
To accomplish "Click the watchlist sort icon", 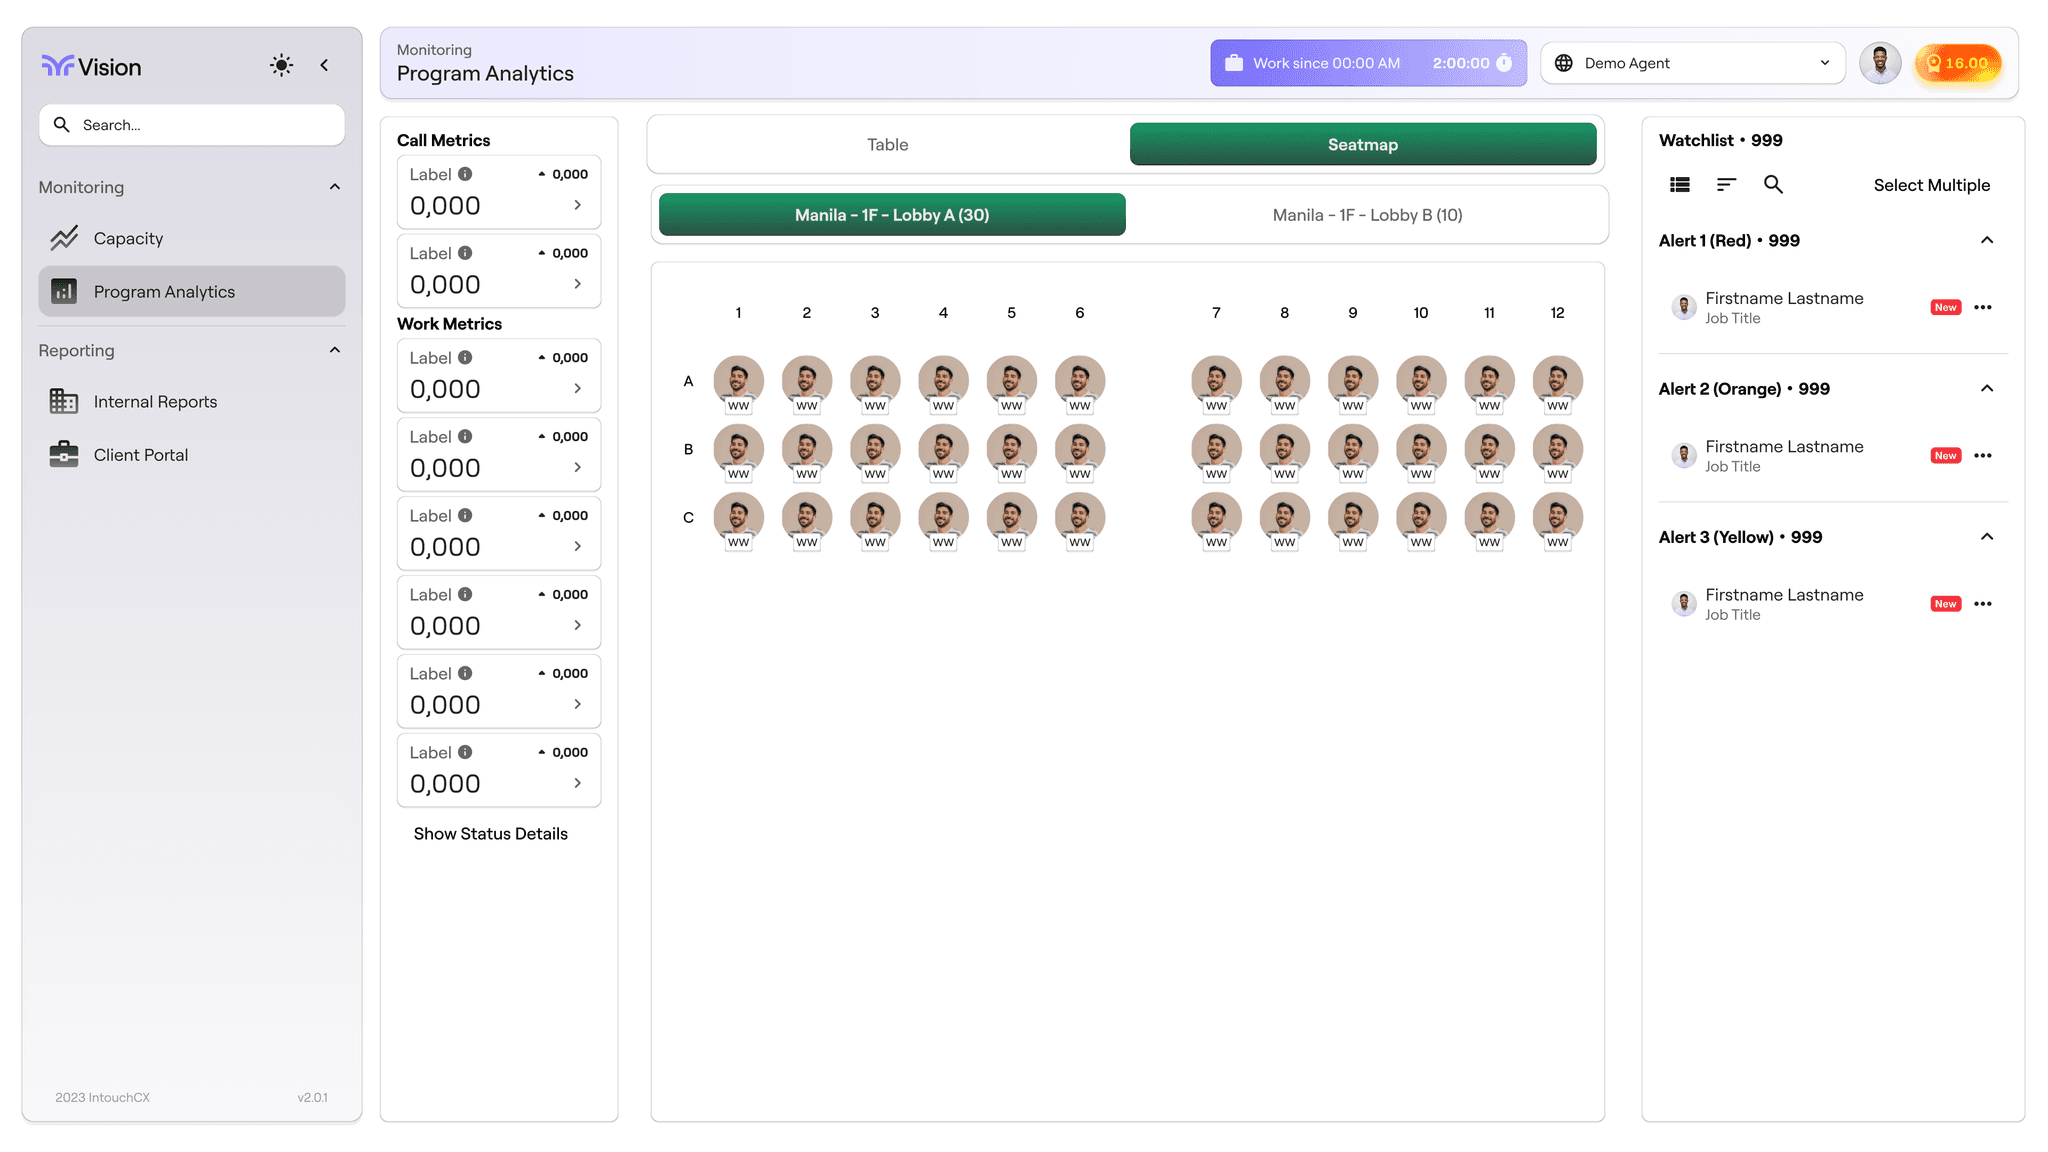I will [1726, 184].
